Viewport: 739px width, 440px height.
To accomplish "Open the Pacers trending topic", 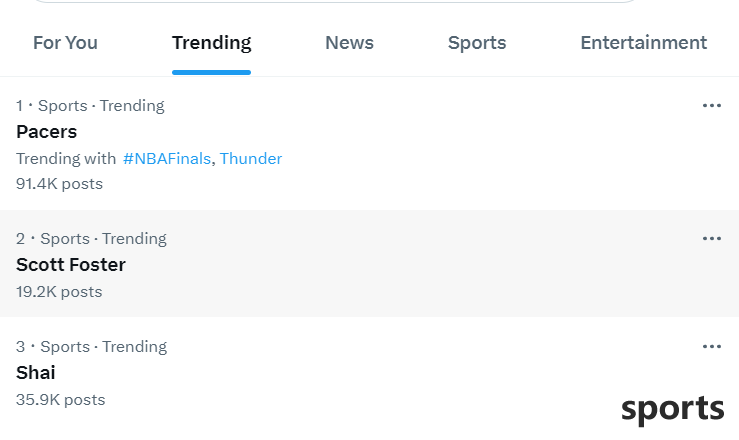I will pos(47,132).
